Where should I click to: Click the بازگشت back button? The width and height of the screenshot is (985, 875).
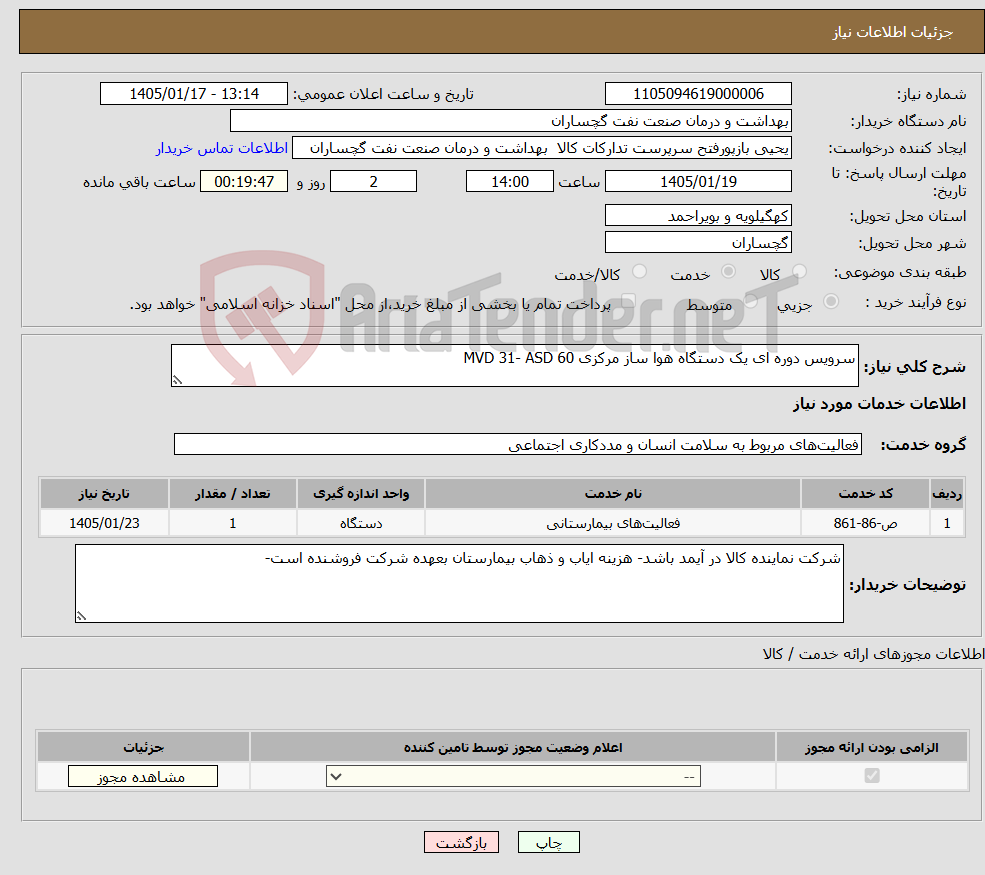[461, 842]
